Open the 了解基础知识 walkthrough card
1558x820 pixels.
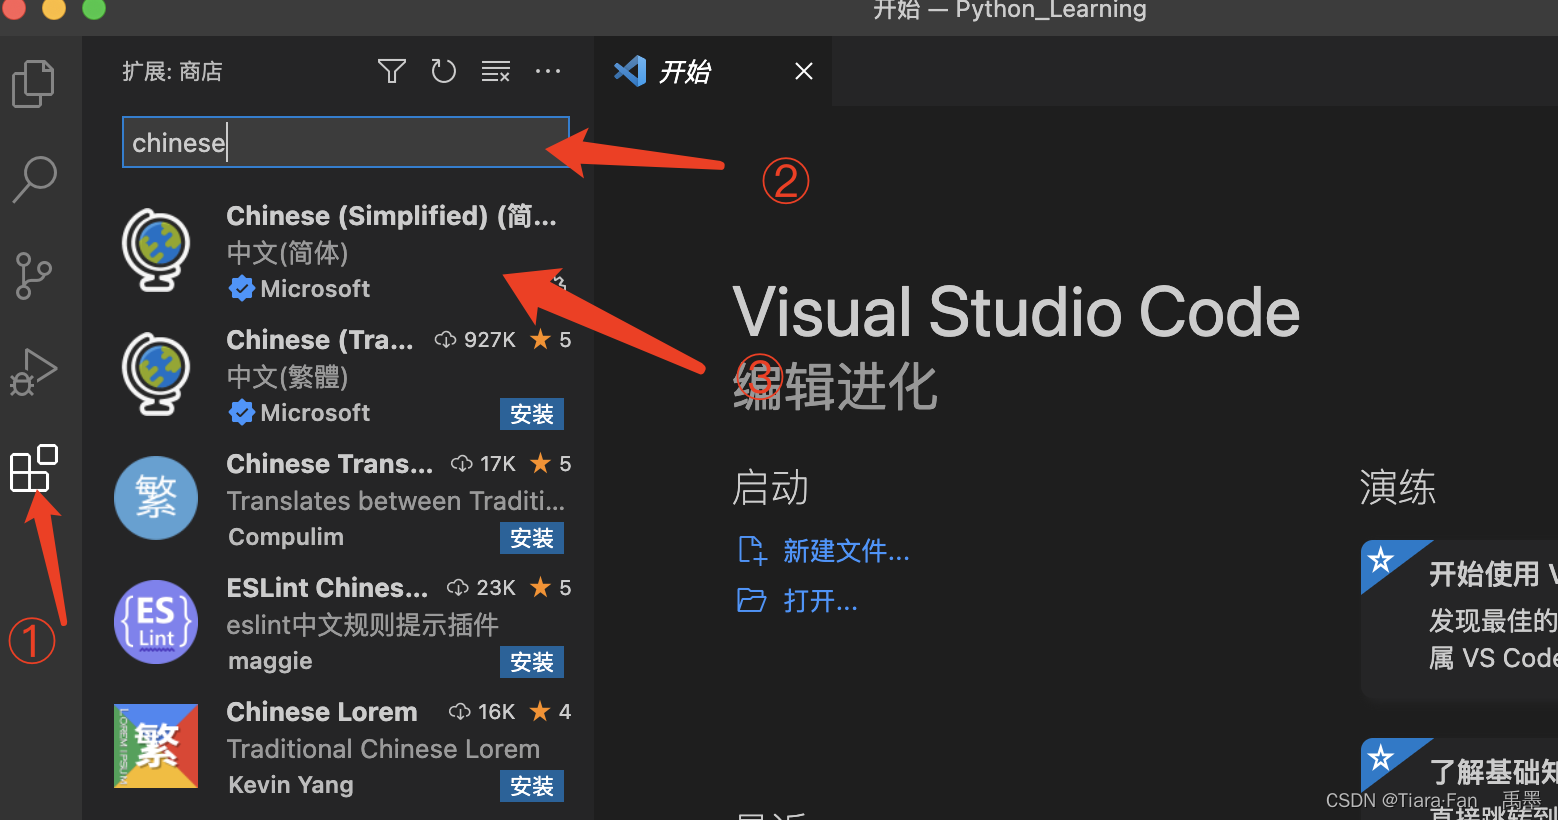pos(1459,779)
